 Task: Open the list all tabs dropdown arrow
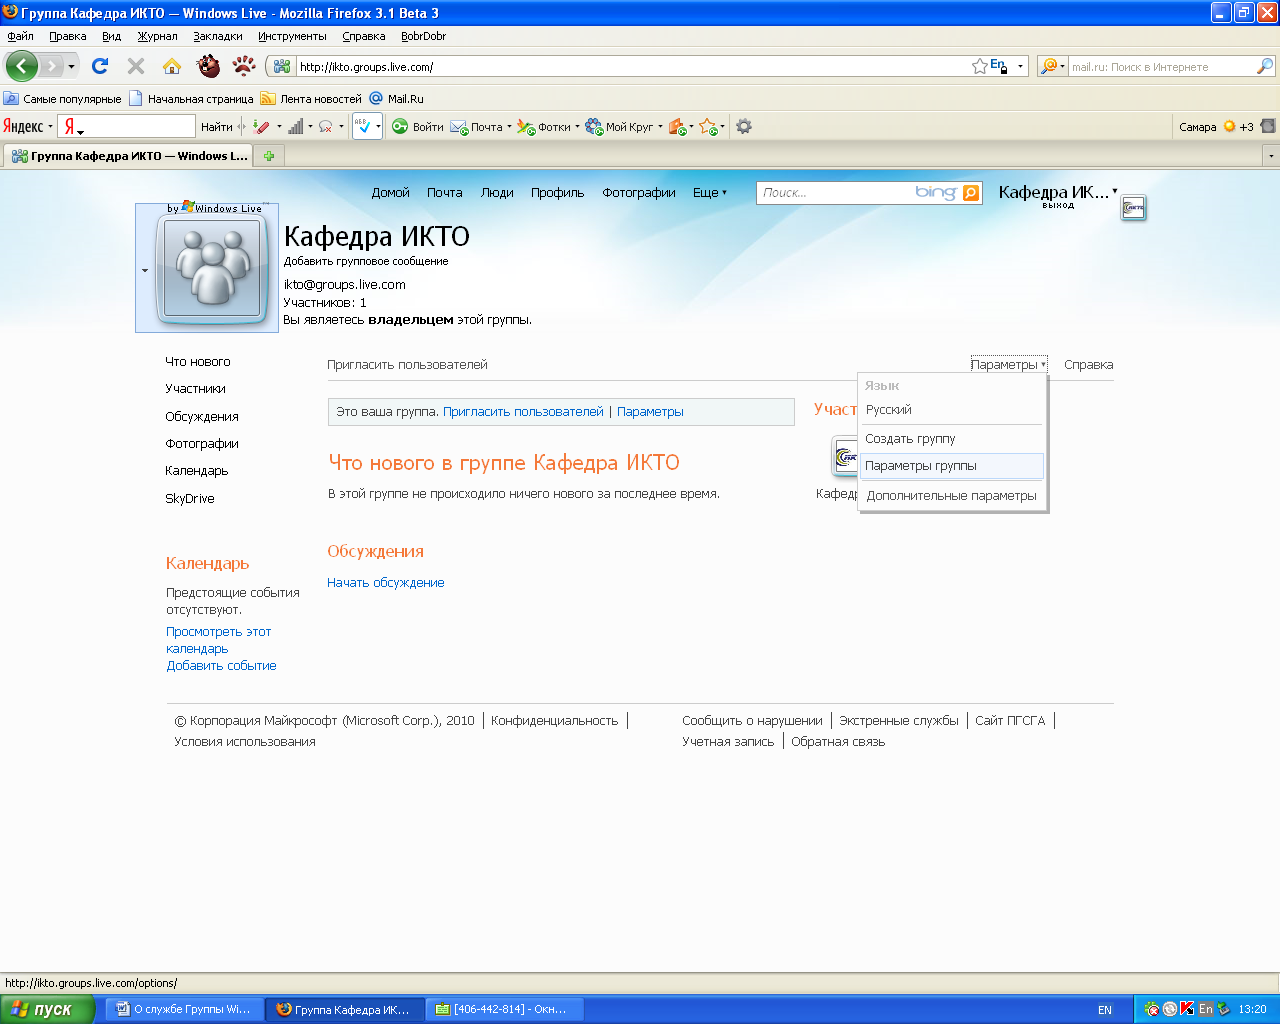click(1271, 156)
